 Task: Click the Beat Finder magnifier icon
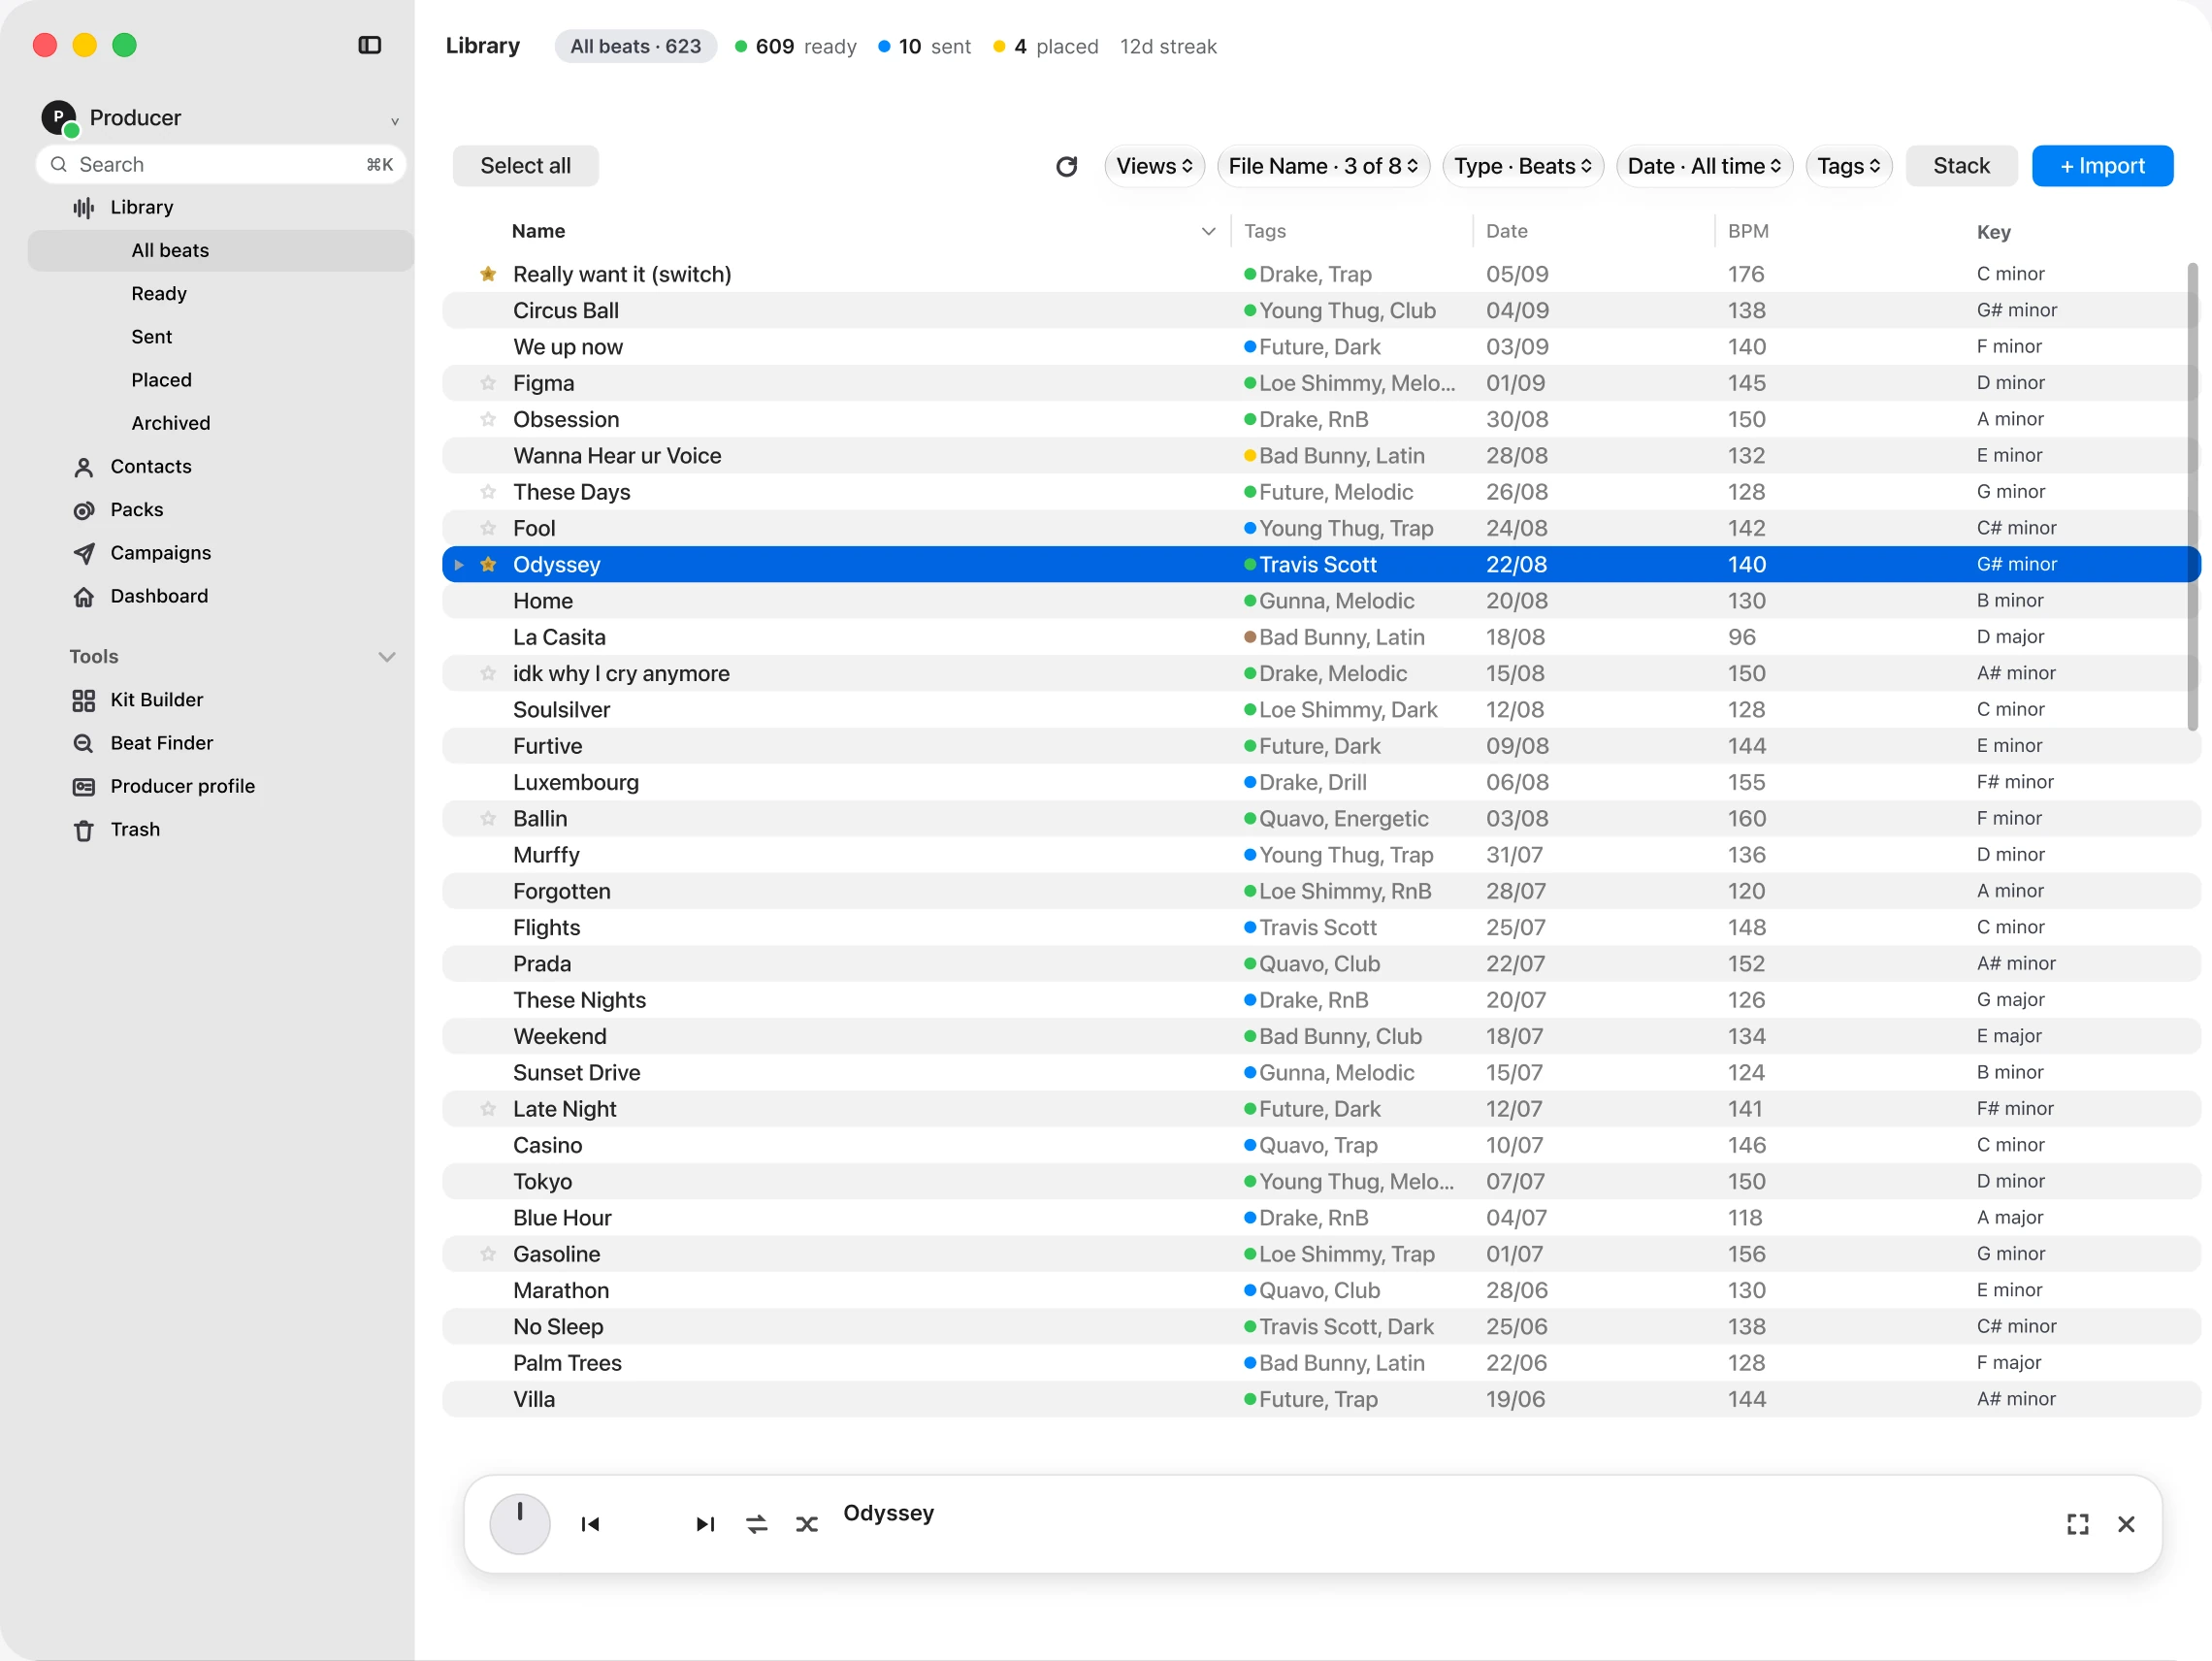tap(84, 743)
